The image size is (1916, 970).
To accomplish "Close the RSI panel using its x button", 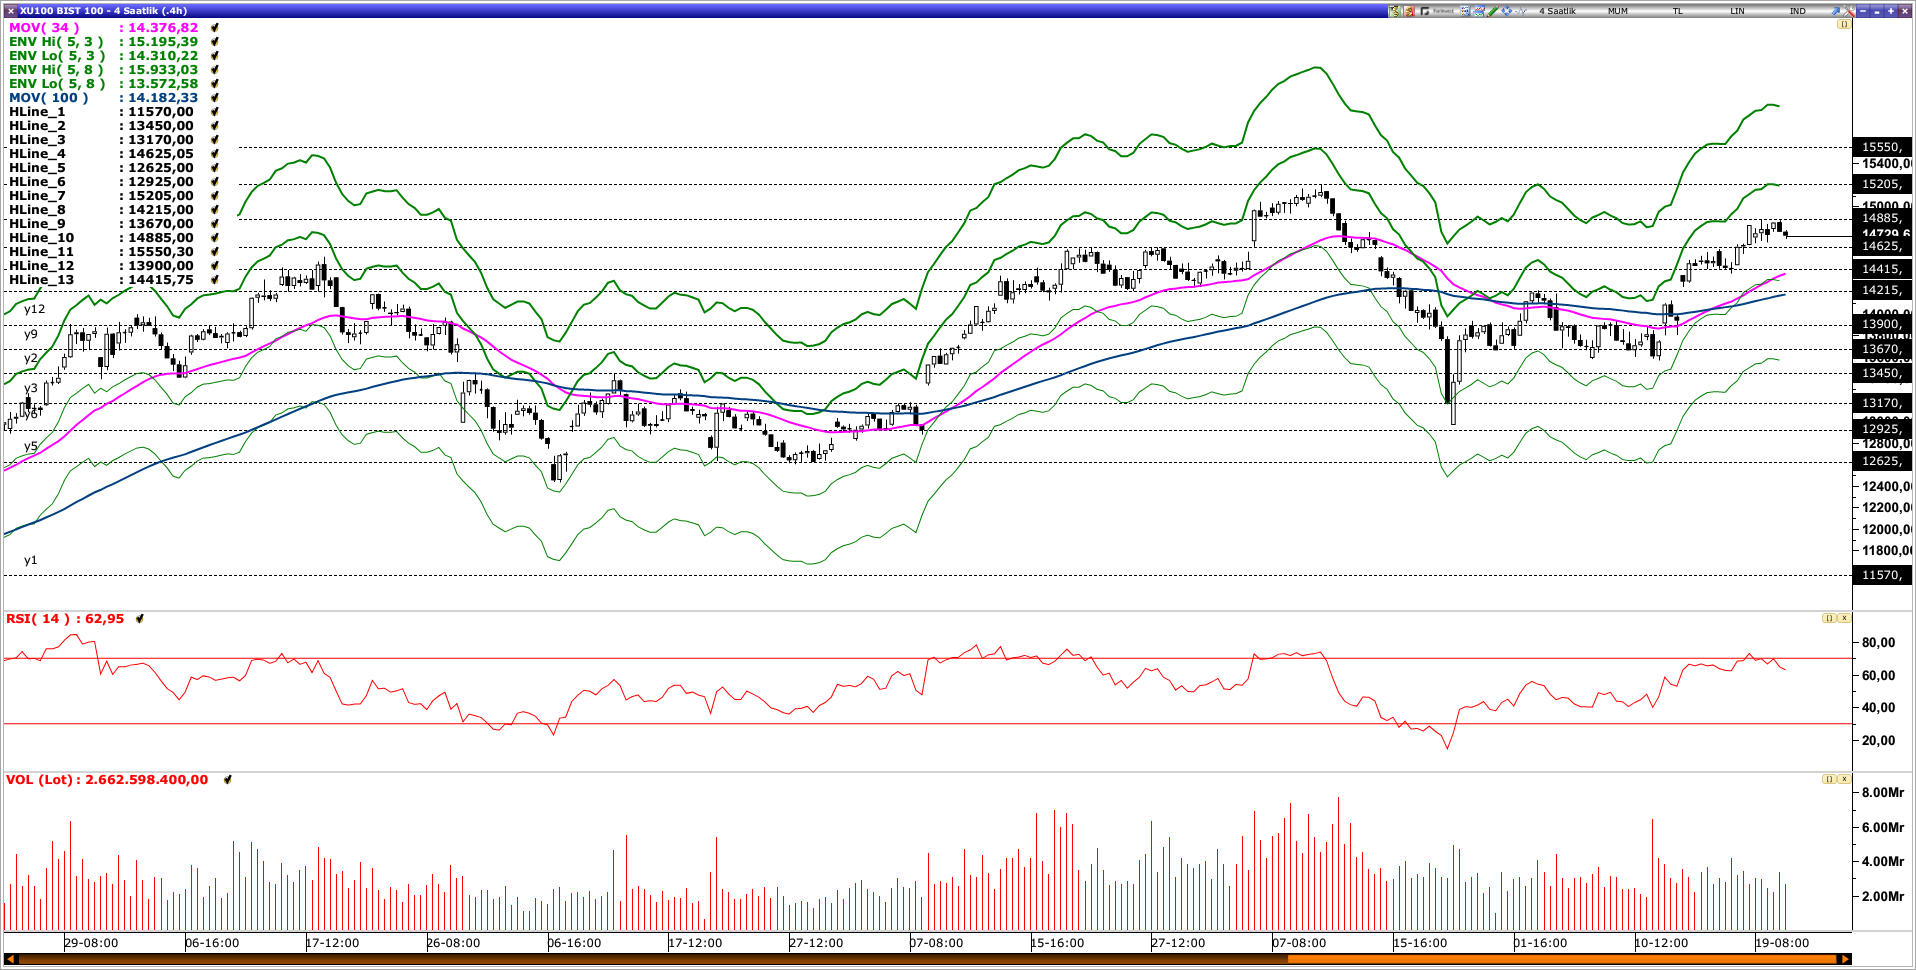I will [x=1844, y=618].
